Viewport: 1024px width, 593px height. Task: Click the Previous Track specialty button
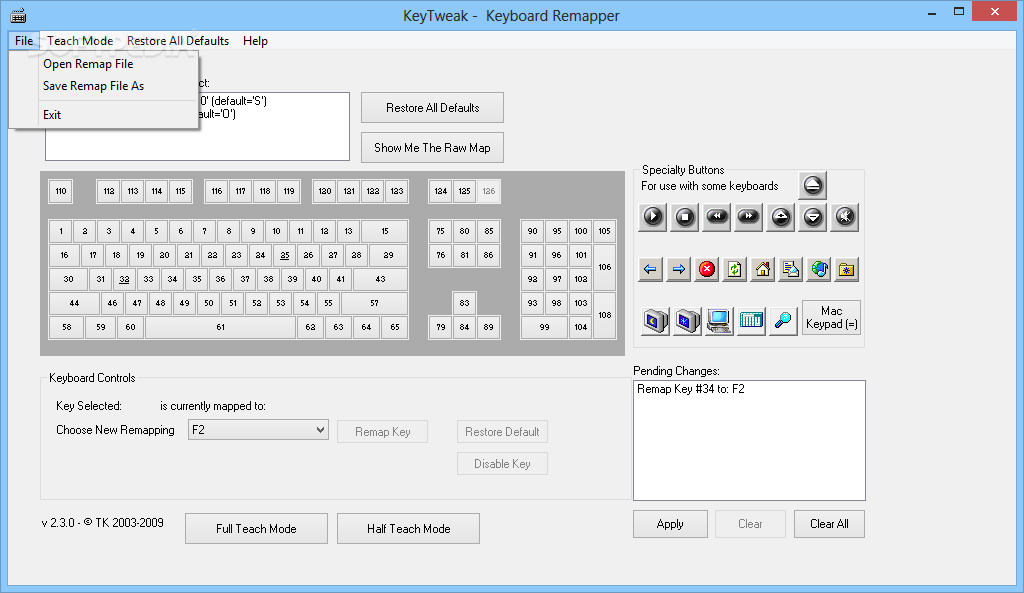coord(716,217)
